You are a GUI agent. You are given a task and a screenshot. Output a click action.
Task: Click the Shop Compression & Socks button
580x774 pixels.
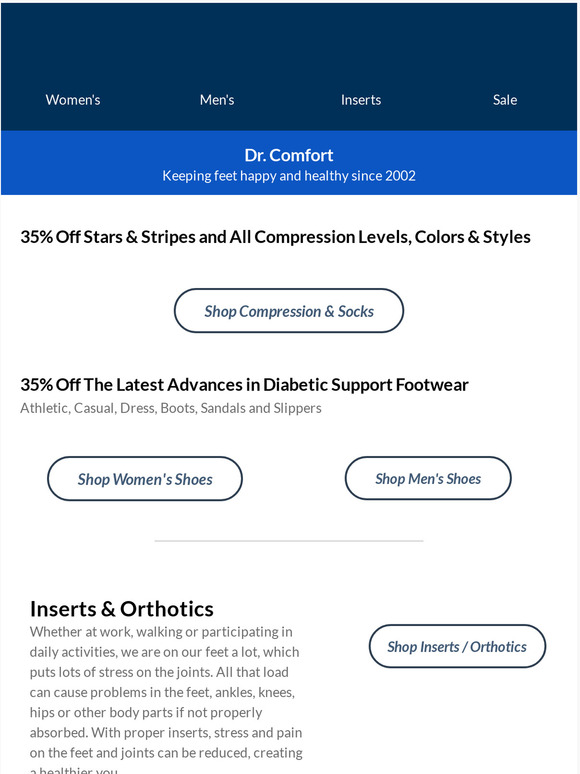(289, 311)
